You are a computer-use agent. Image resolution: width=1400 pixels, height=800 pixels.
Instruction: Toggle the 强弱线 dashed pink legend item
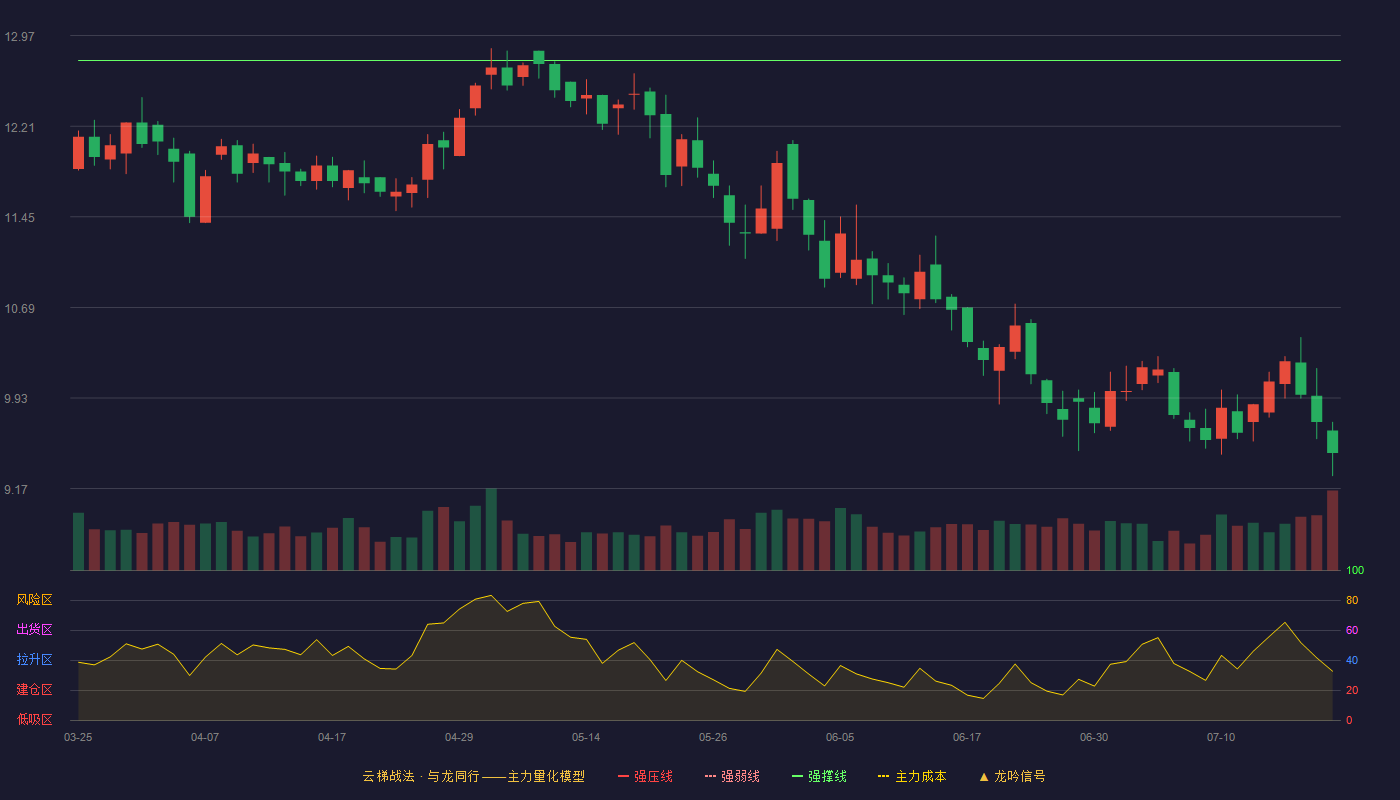click(732, 776)
